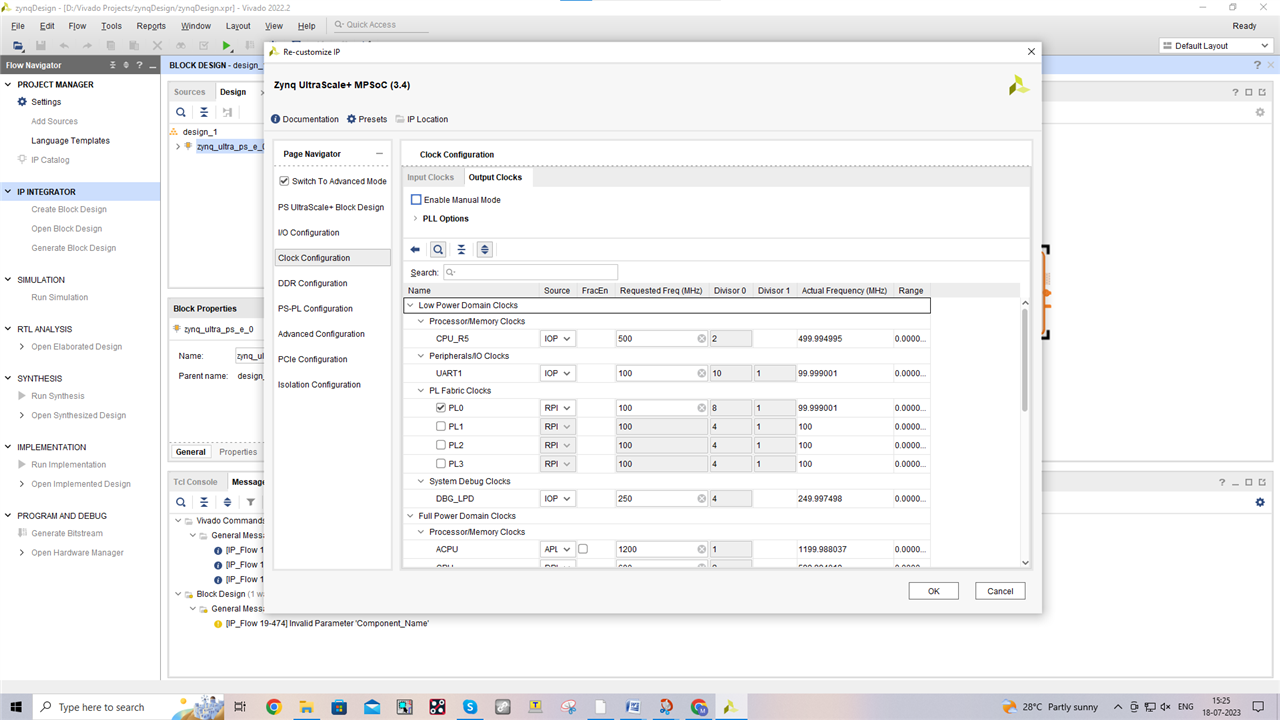Go to PS-PL Configuration page
The width and height of the screenshot is (1280, 720).
tap(315, 309)
